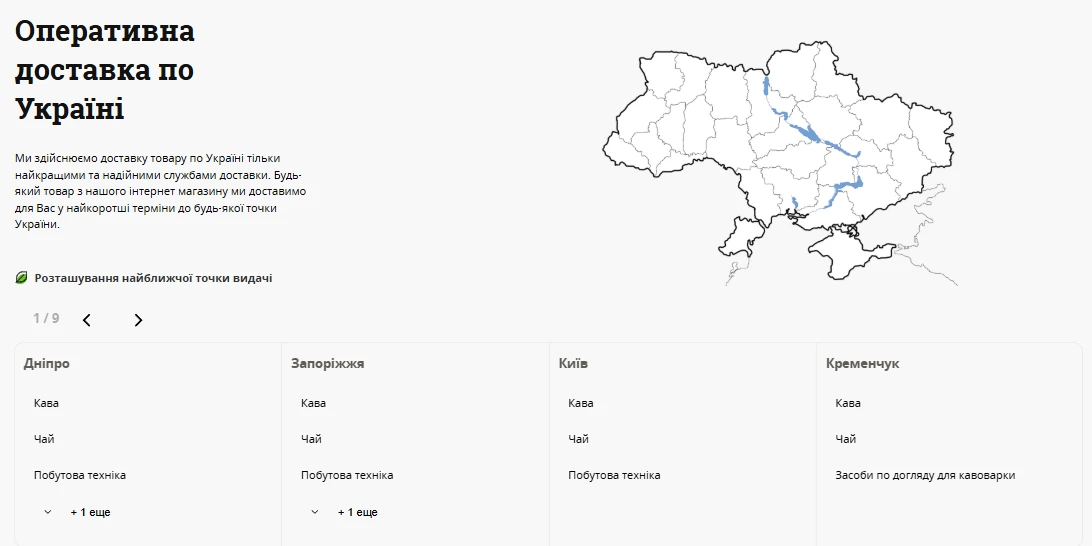Select Кава under Запоріжжя
Image resolution: width=1092 pixels, height=546 pixels.
pyautogui.click(x=313, y=403)
